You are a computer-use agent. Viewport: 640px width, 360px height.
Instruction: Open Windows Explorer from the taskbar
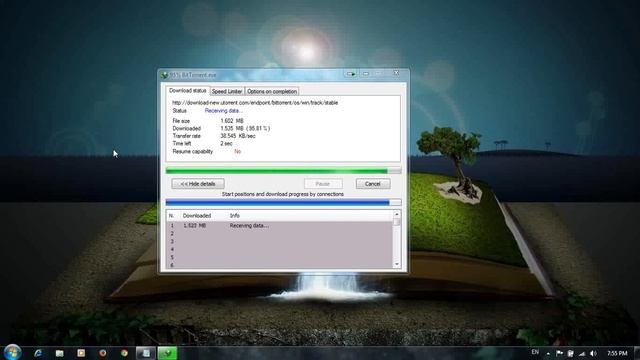(x=60, y=353)
